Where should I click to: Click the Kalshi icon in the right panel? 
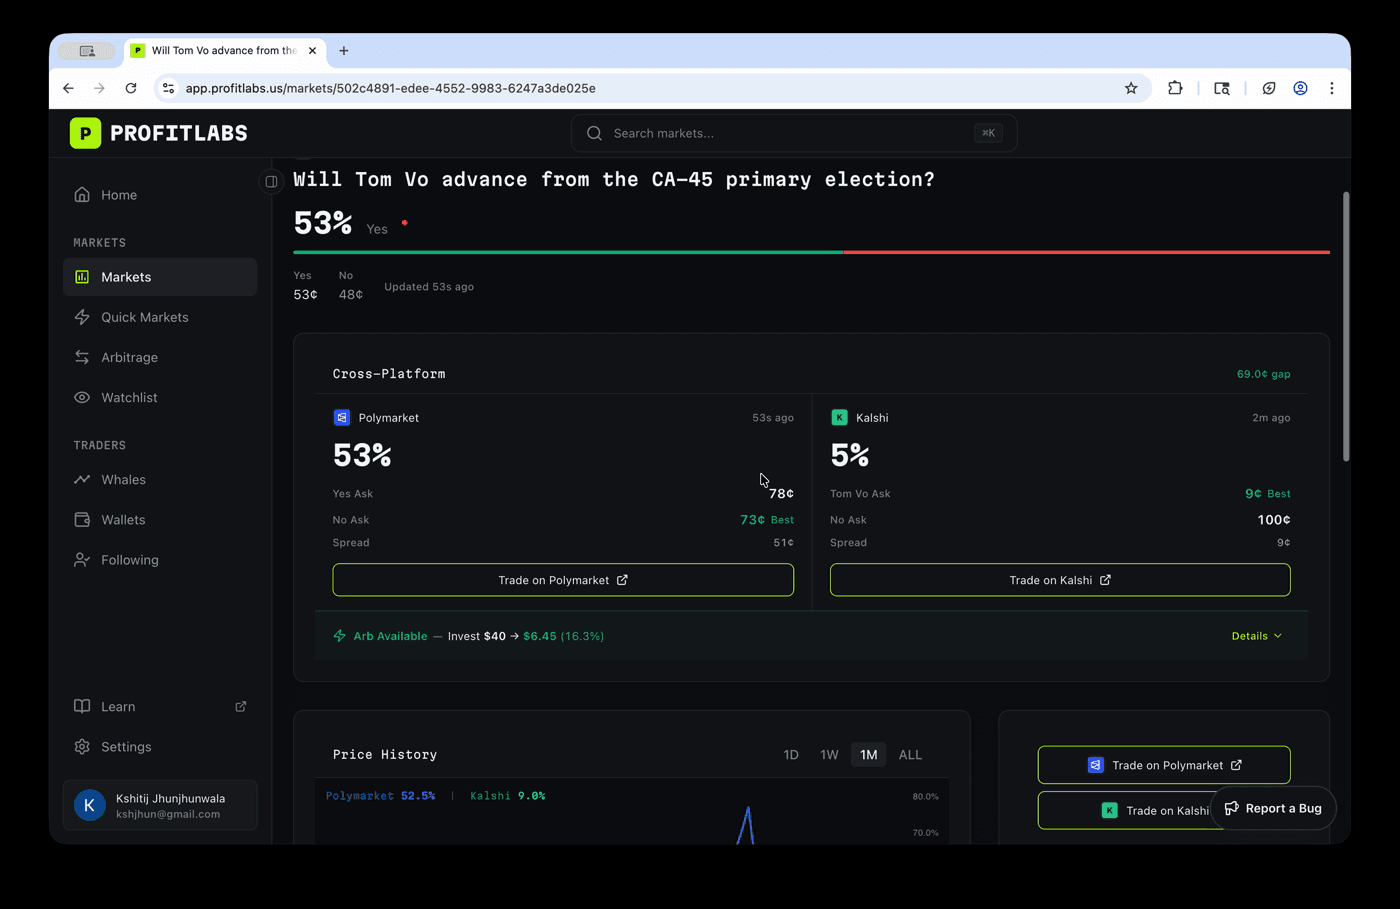pyautogui.click(x=1110, y=811)
